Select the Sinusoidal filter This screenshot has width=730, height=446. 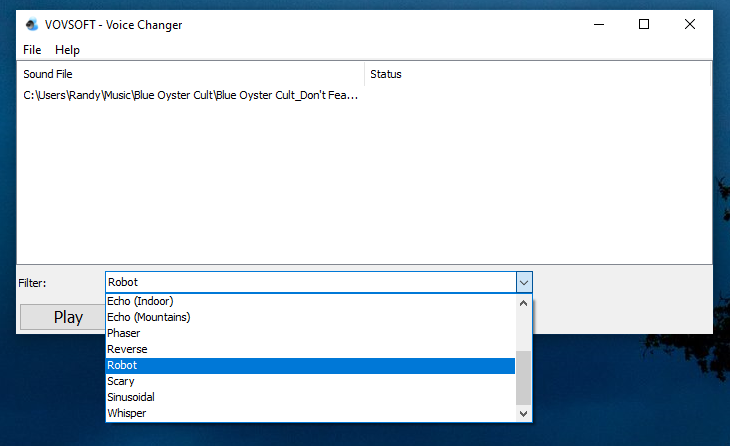pos(311,397)
